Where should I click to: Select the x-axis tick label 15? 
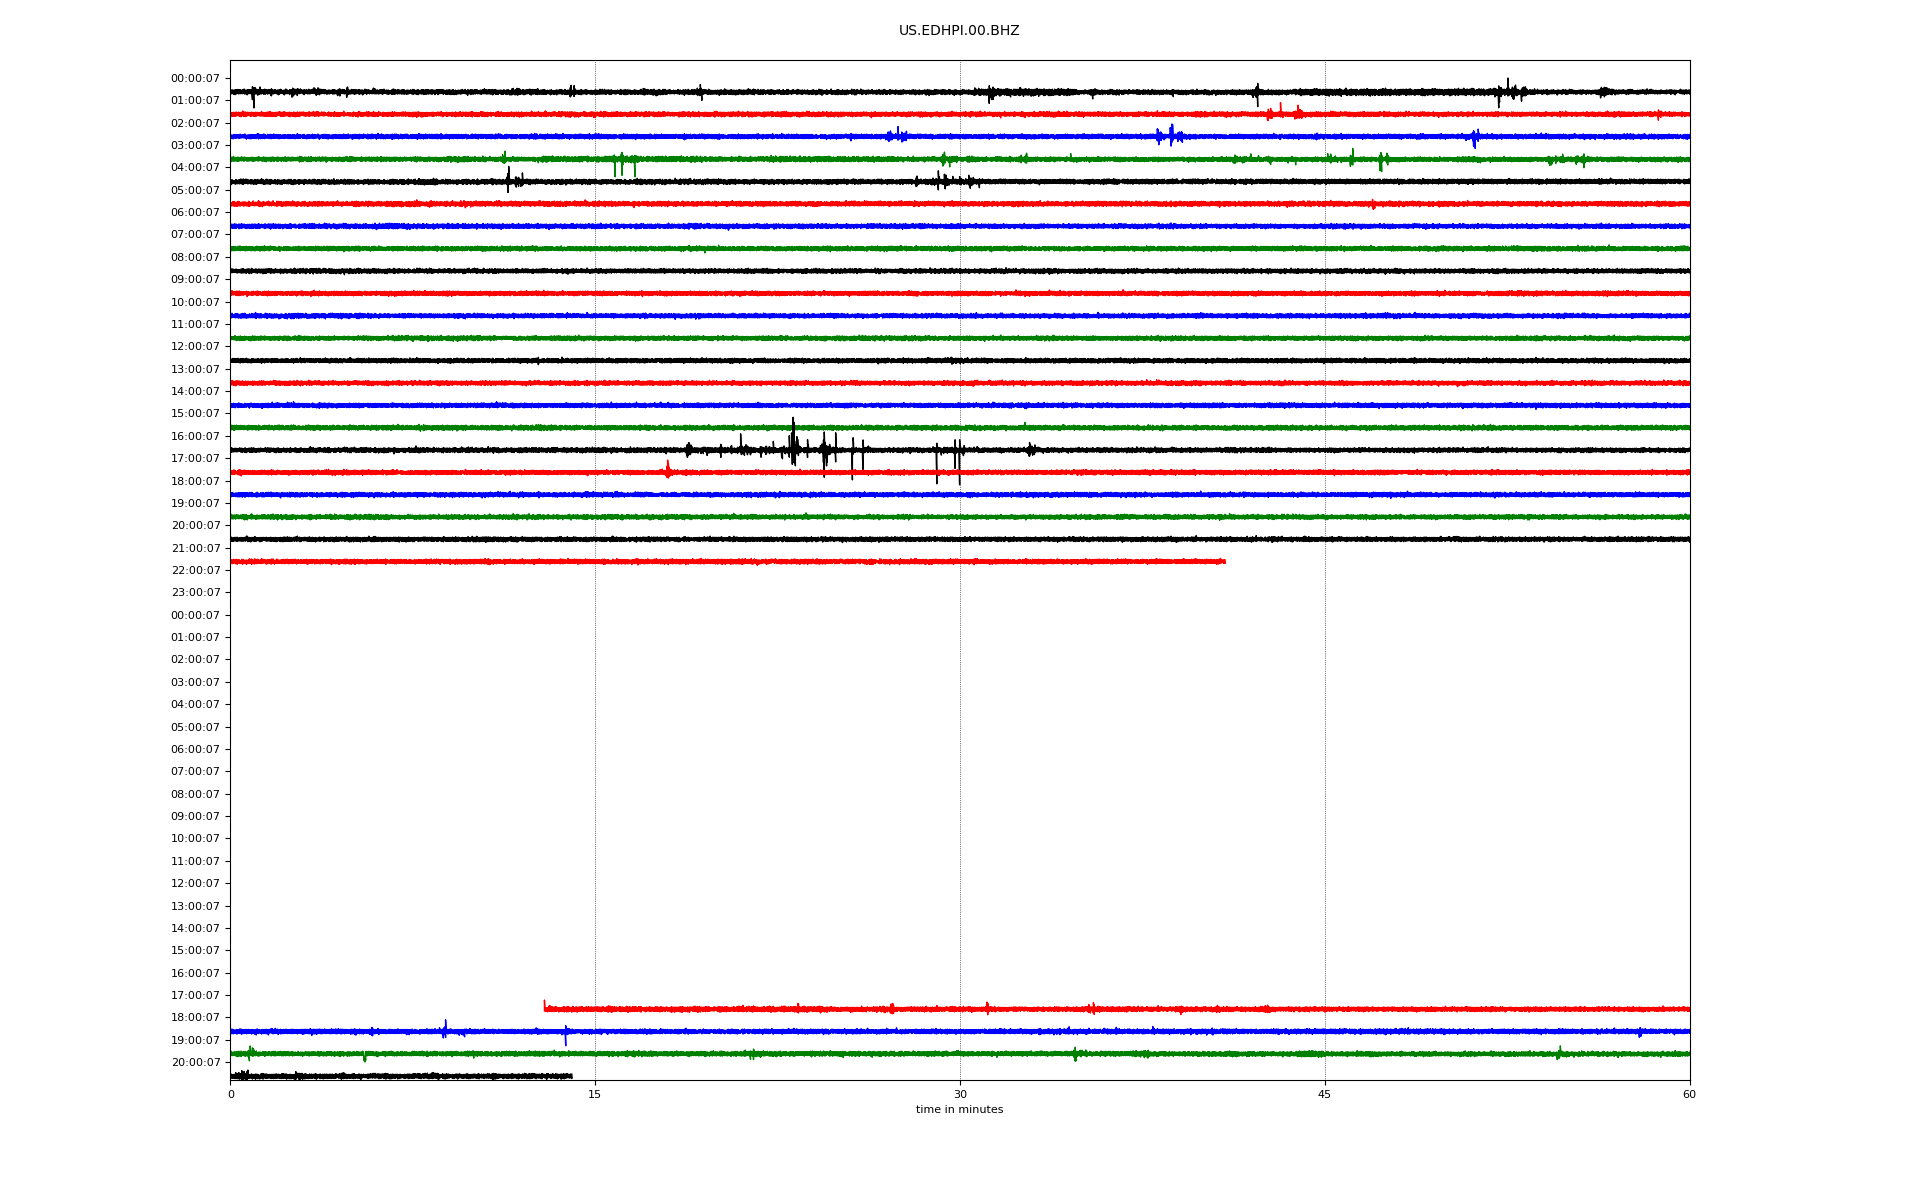[595, 1094]
